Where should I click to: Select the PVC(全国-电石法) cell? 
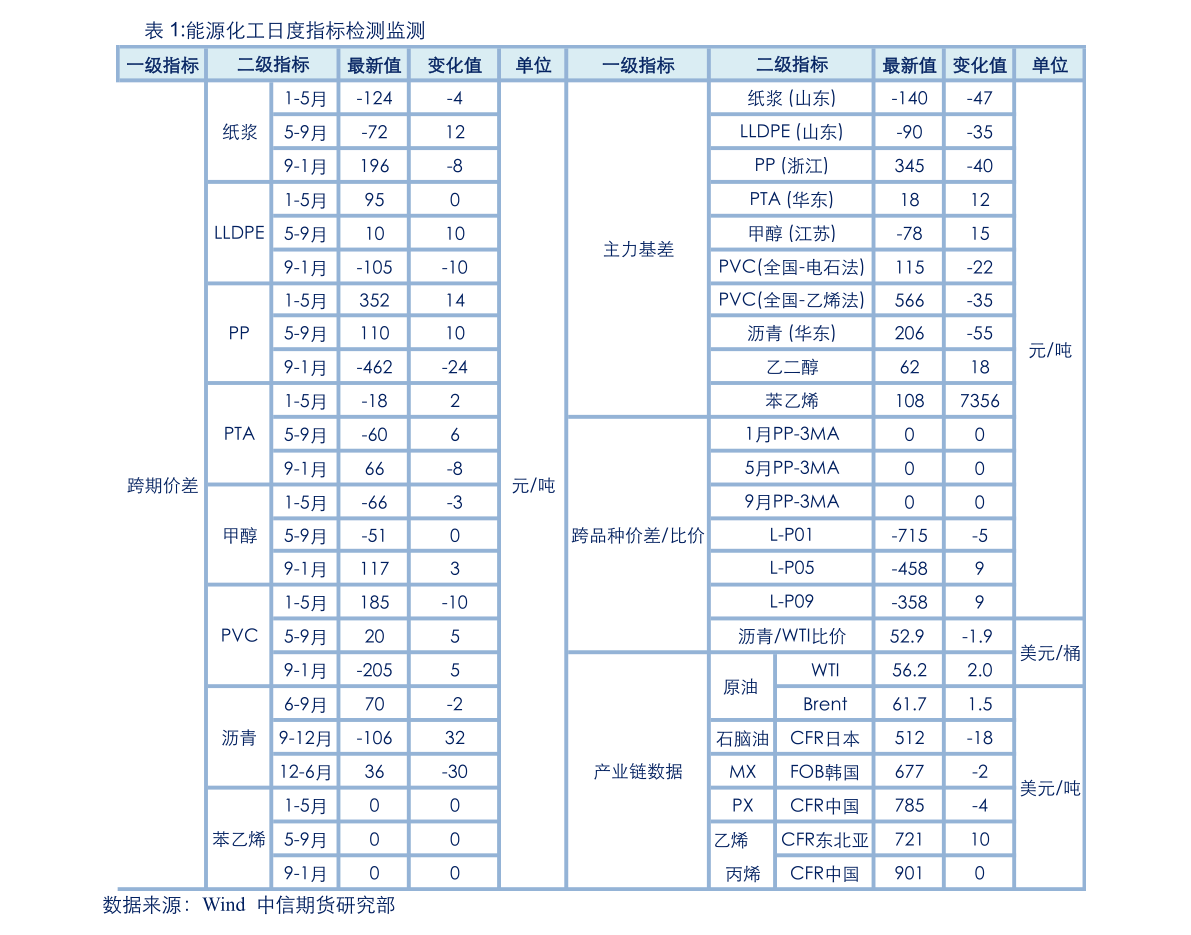[791, 267]
